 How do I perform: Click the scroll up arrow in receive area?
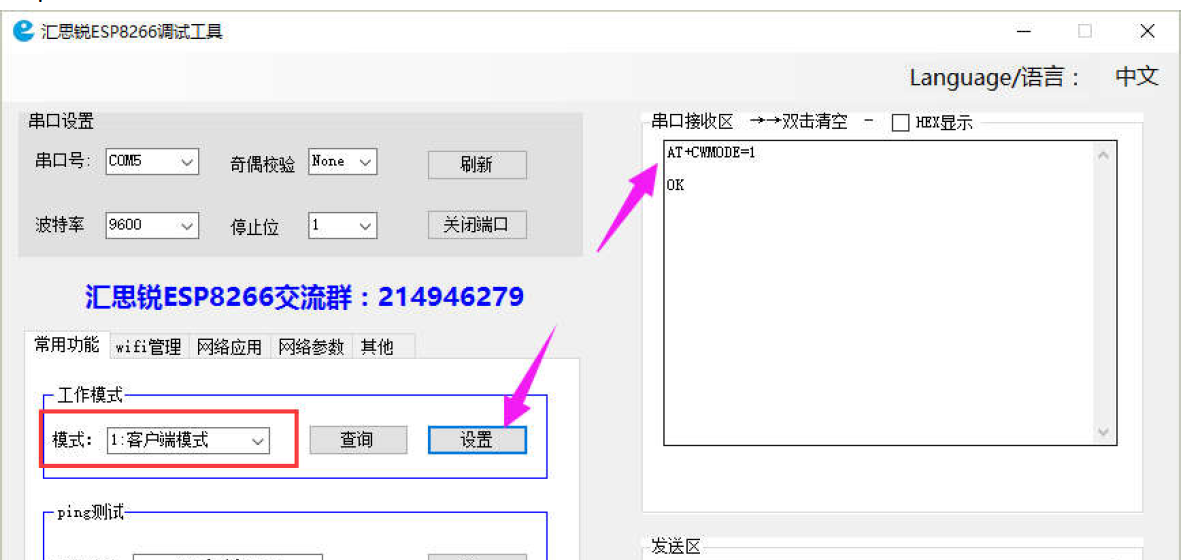(1103, 155)
